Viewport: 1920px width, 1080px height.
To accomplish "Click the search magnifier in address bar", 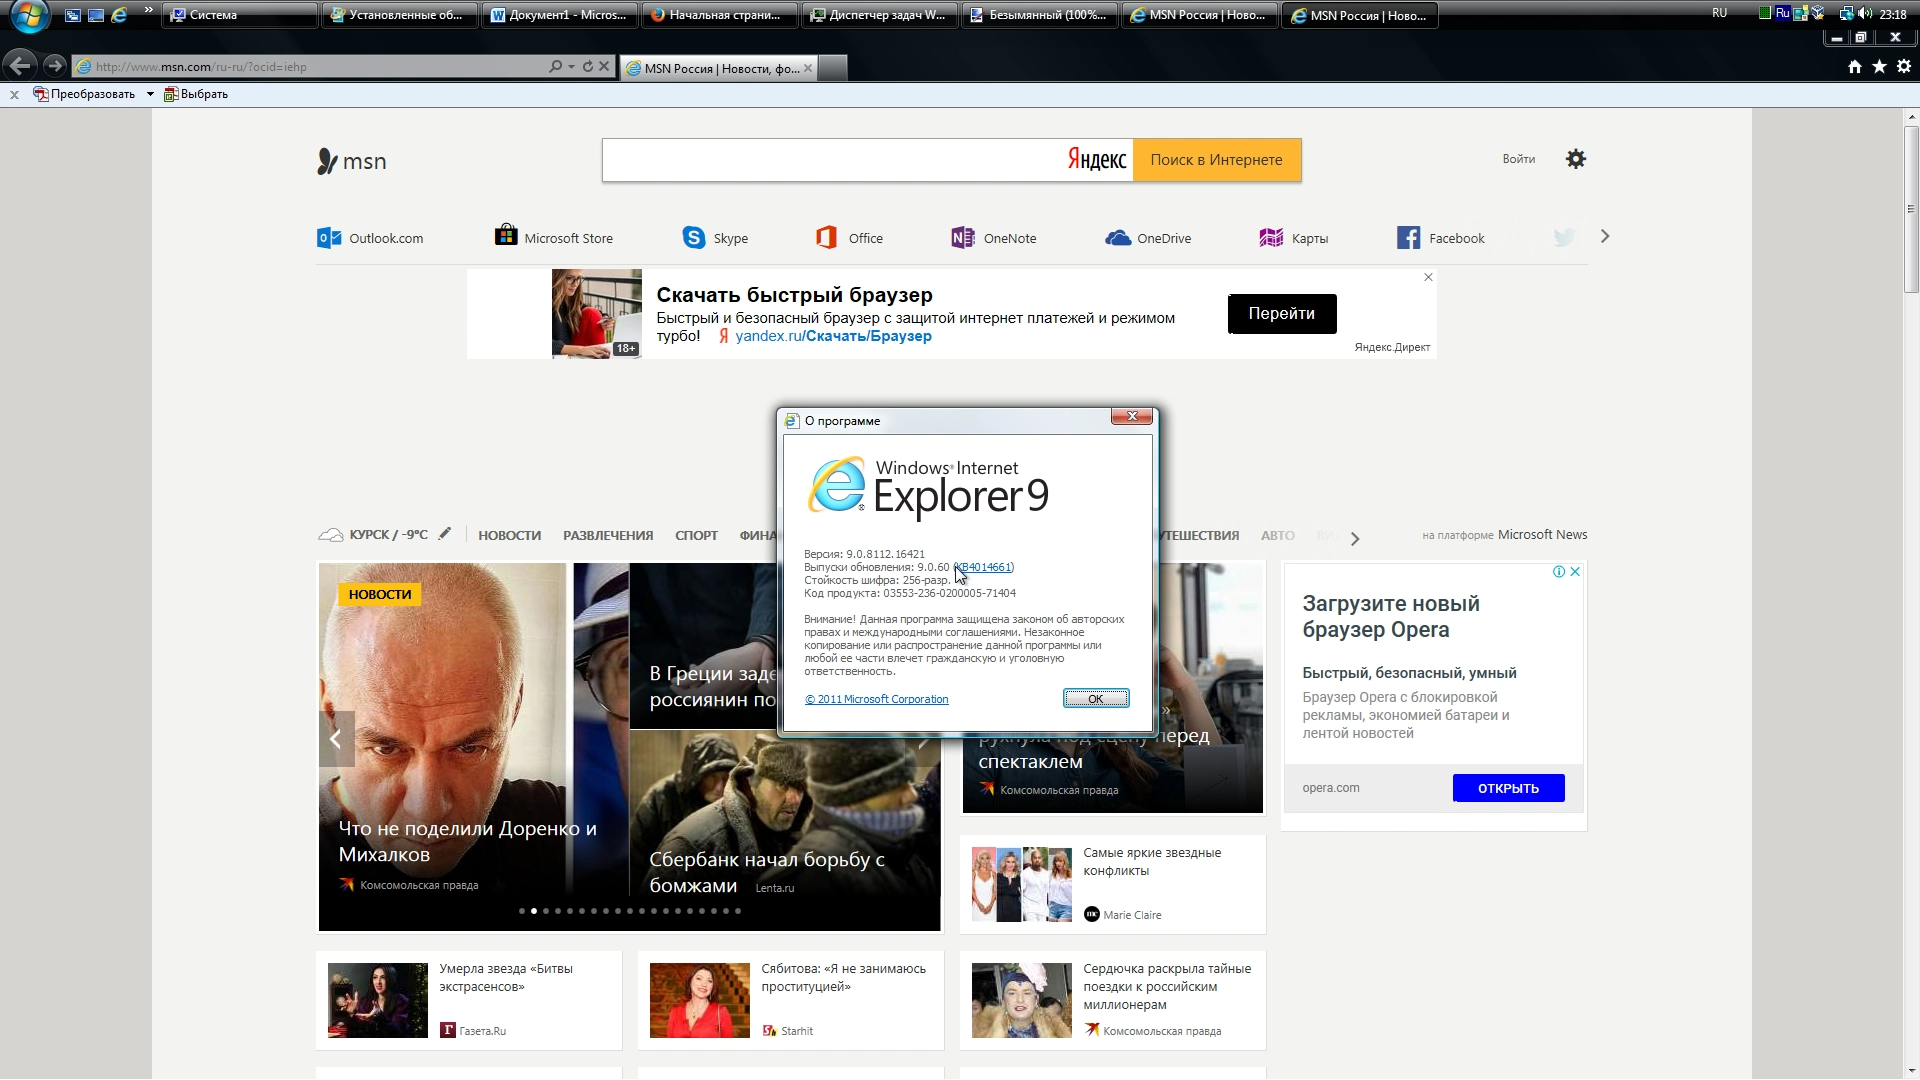I will 555,67.
